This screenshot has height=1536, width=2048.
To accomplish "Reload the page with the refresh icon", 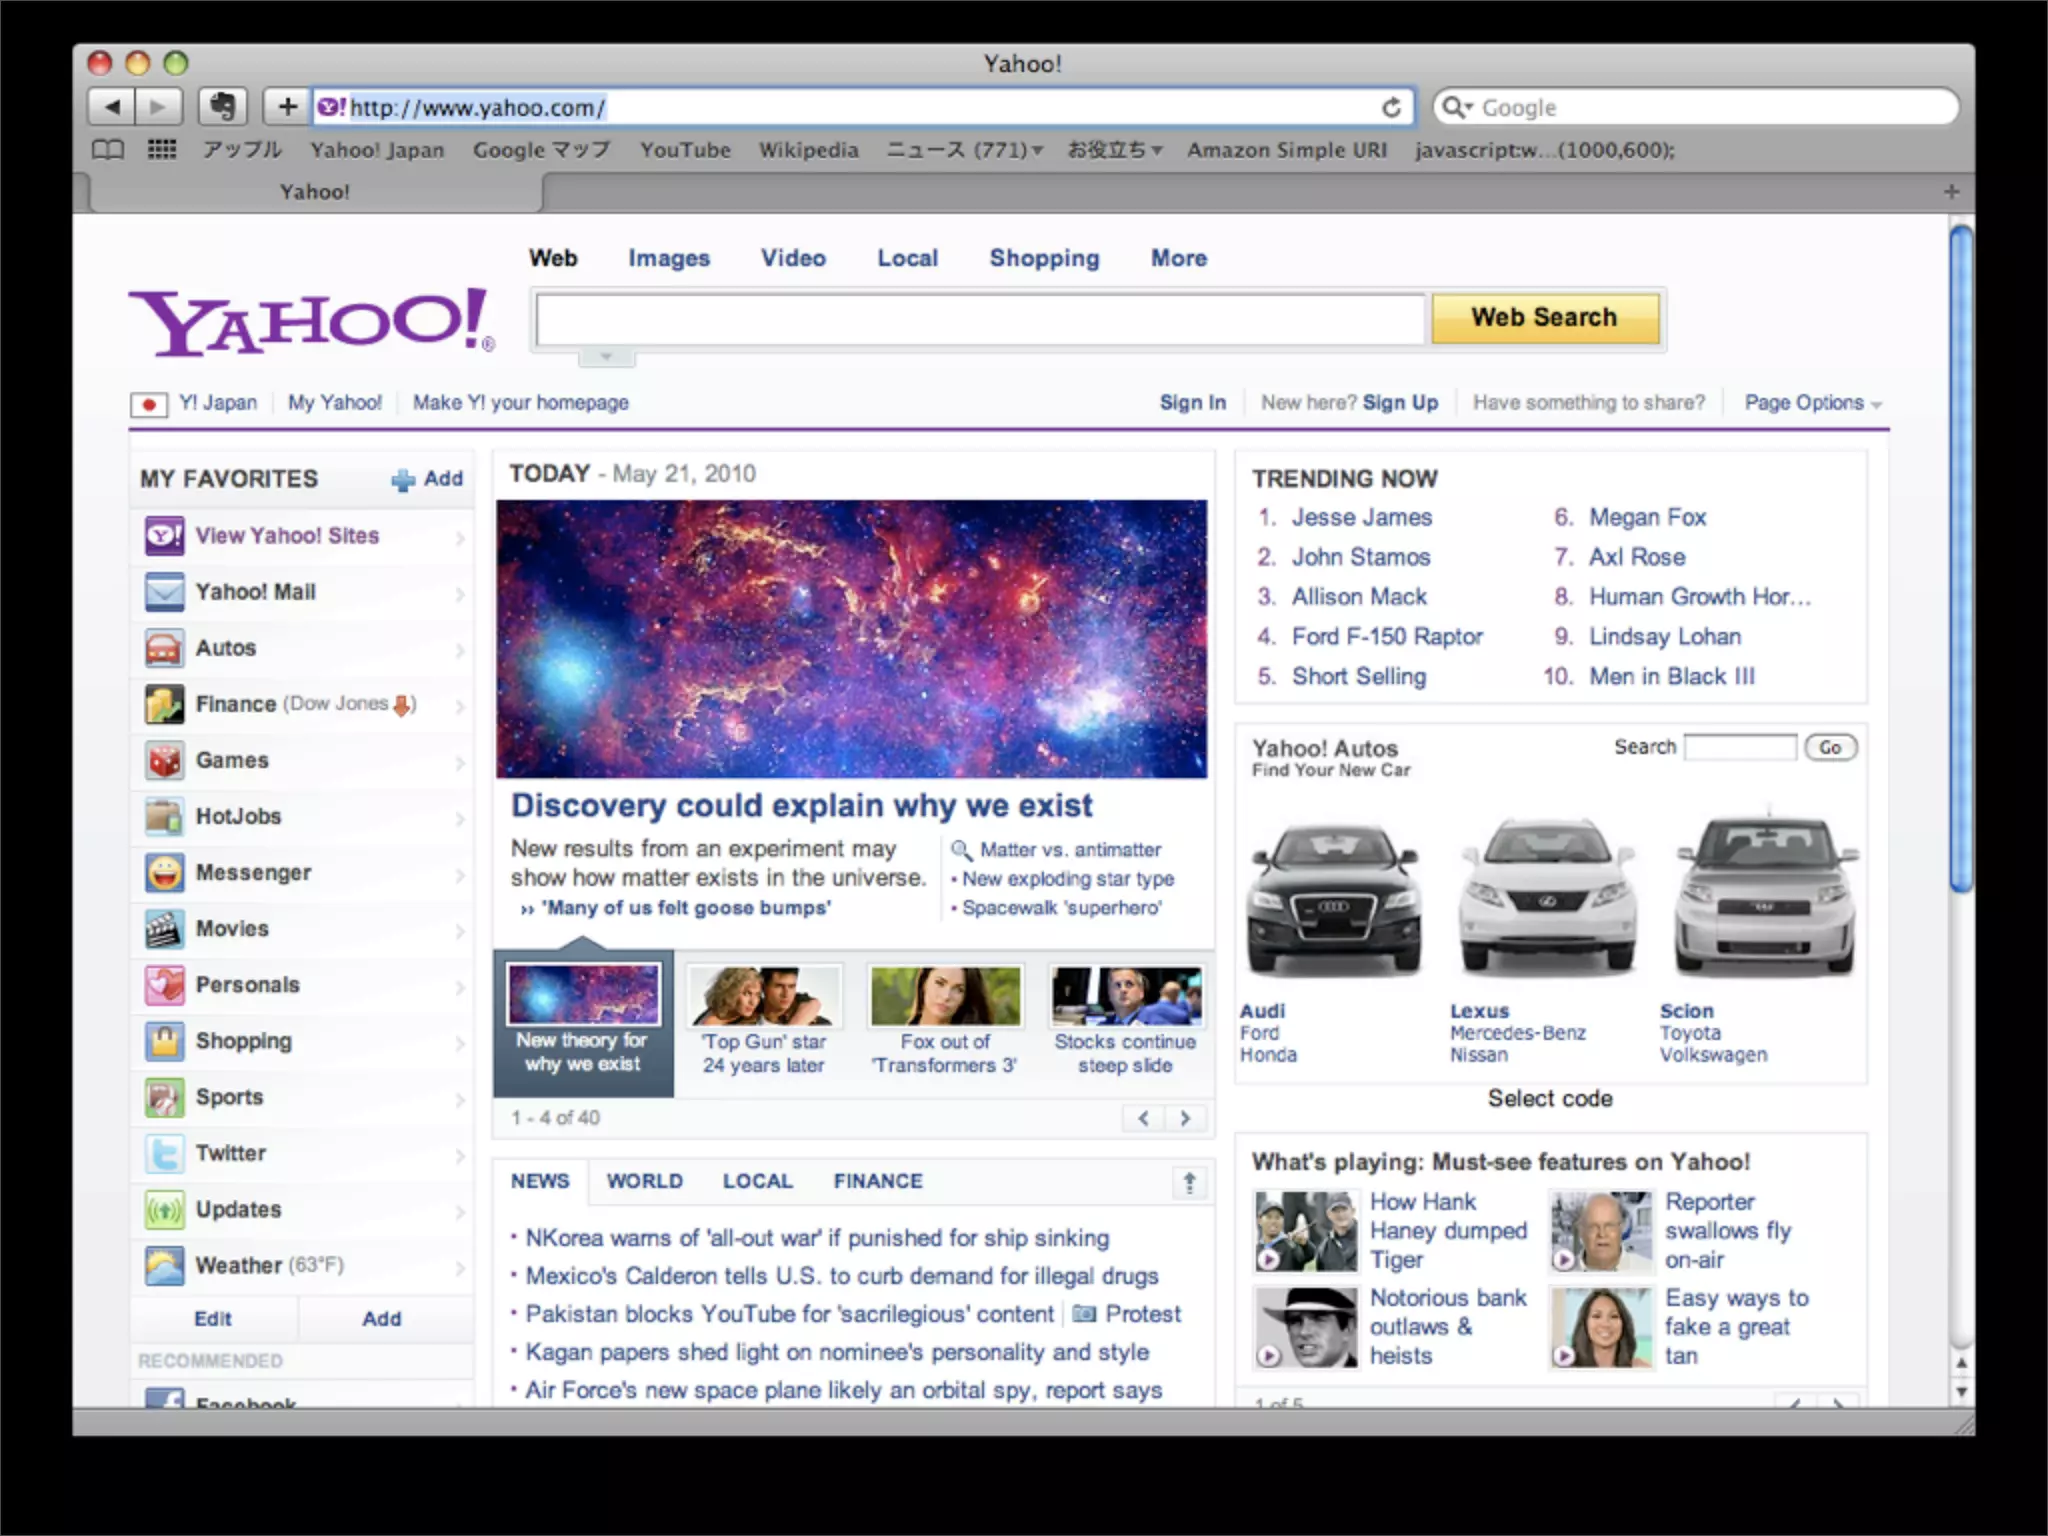I will coord(1391,107).
